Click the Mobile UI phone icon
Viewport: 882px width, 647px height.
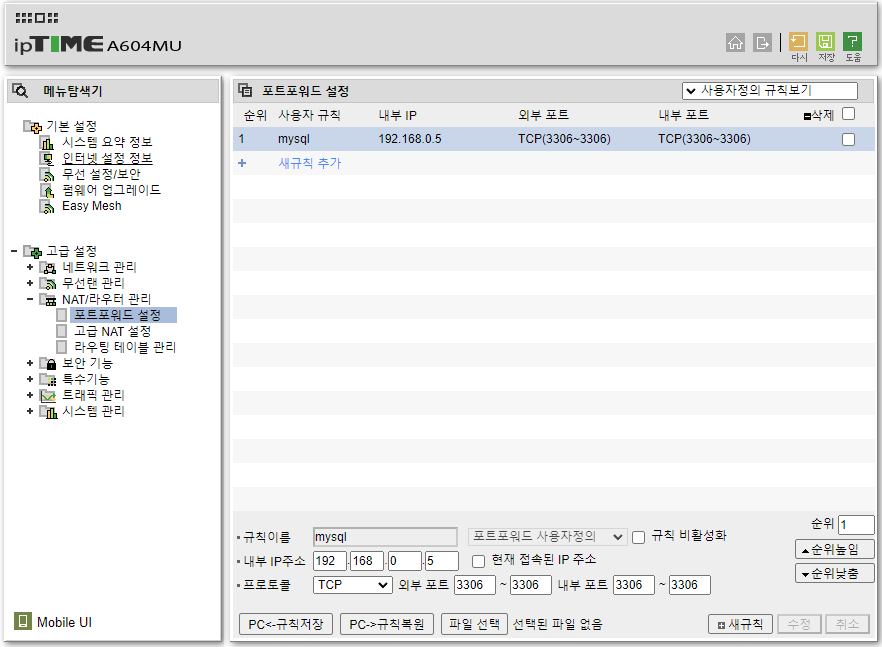click(22, 621)
